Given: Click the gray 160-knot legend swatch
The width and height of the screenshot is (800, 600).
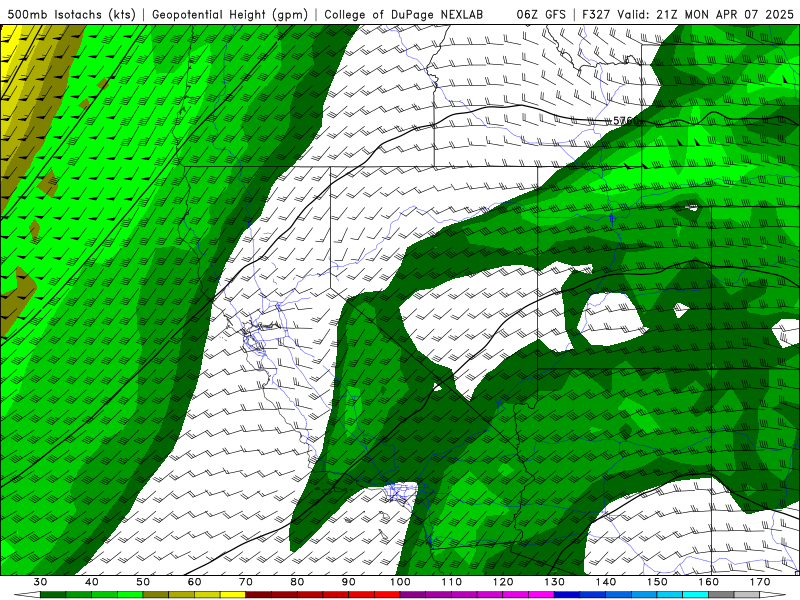Looking at the screenshot, I should click(x=721, y=595).
